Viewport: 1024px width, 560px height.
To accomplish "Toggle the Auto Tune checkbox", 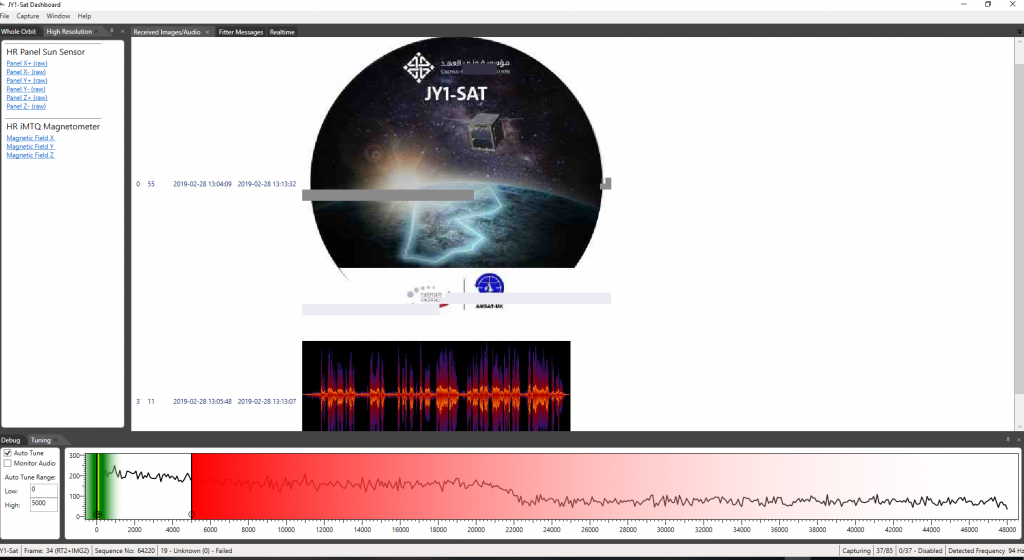I will [8, 453].
